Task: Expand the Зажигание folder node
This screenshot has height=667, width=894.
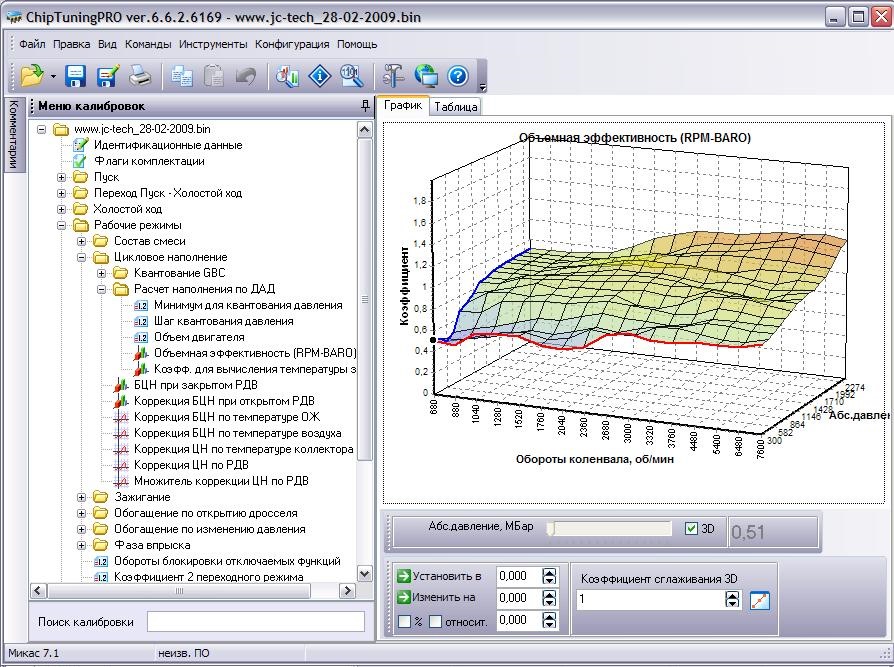Action: pos(82,497)
